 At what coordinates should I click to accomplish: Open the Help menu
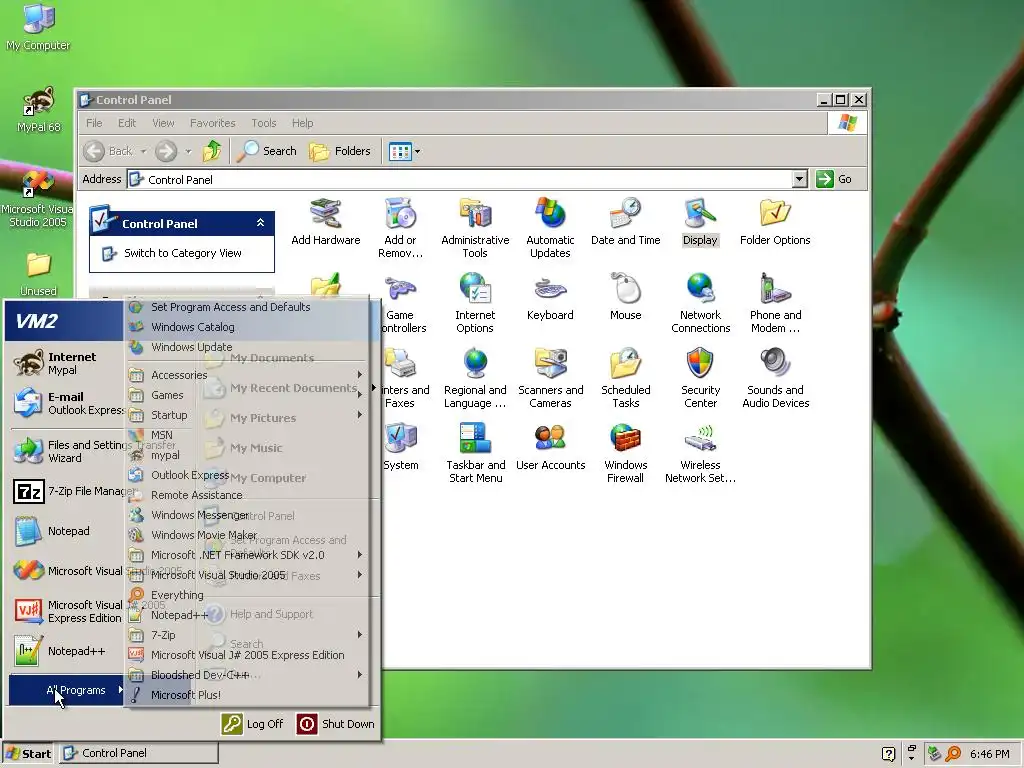[302, 123]
